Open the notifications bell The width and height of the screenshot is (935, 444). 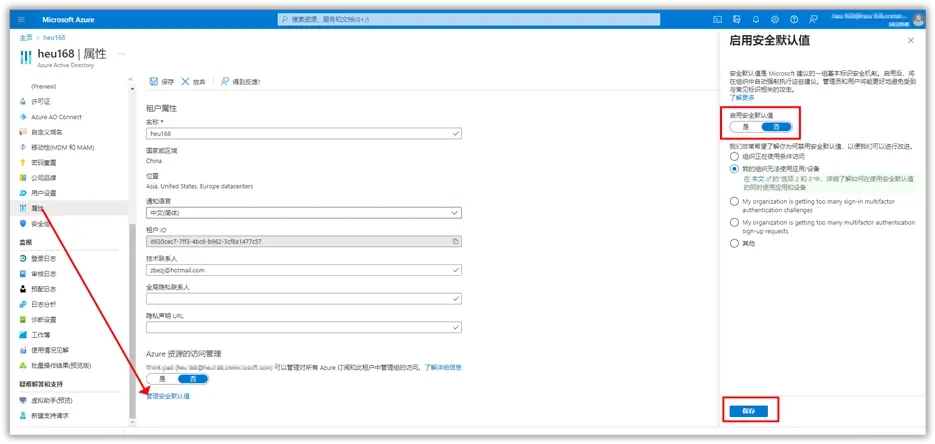pyautogui.click(x=756, y=20)
